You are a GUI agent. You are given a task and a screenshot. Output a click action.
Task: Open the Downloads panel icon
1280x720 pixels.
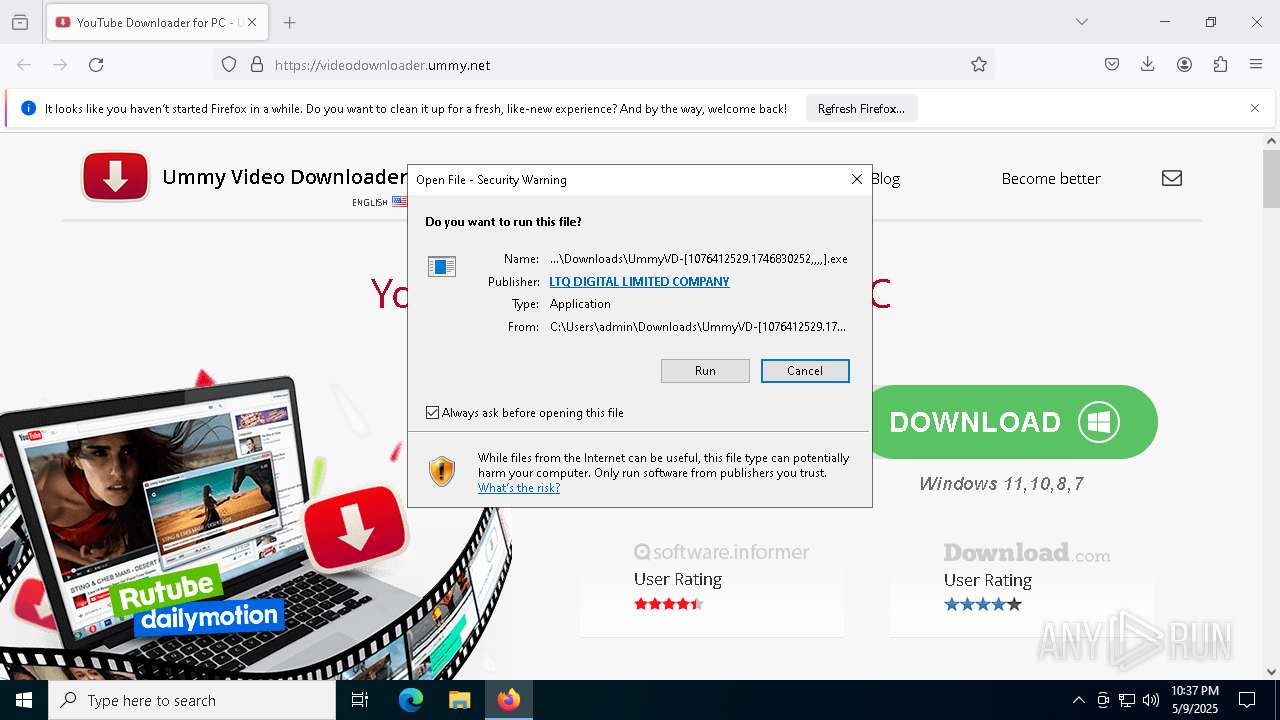click(1148, 65)
